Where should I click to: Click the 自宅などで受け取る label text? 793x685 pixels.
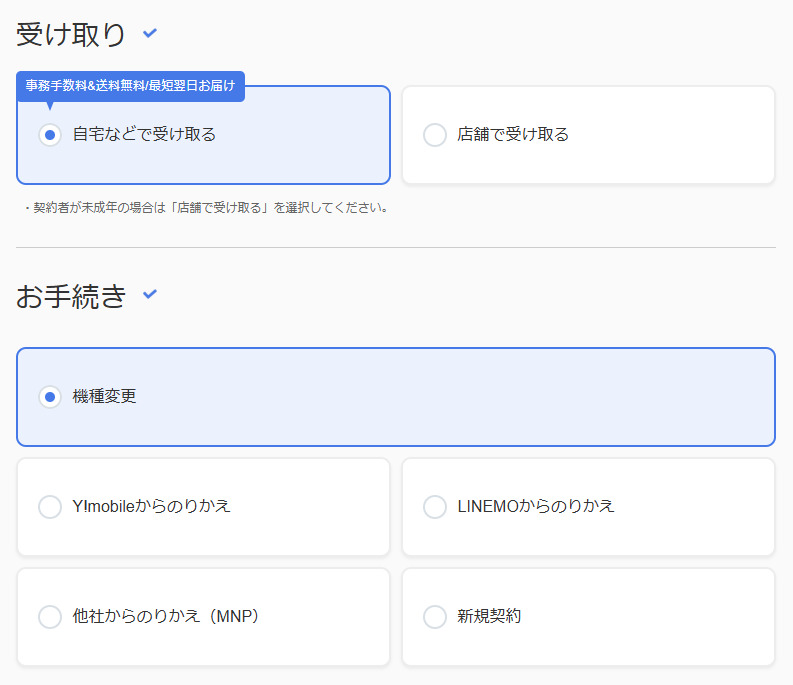coord(144,135)
